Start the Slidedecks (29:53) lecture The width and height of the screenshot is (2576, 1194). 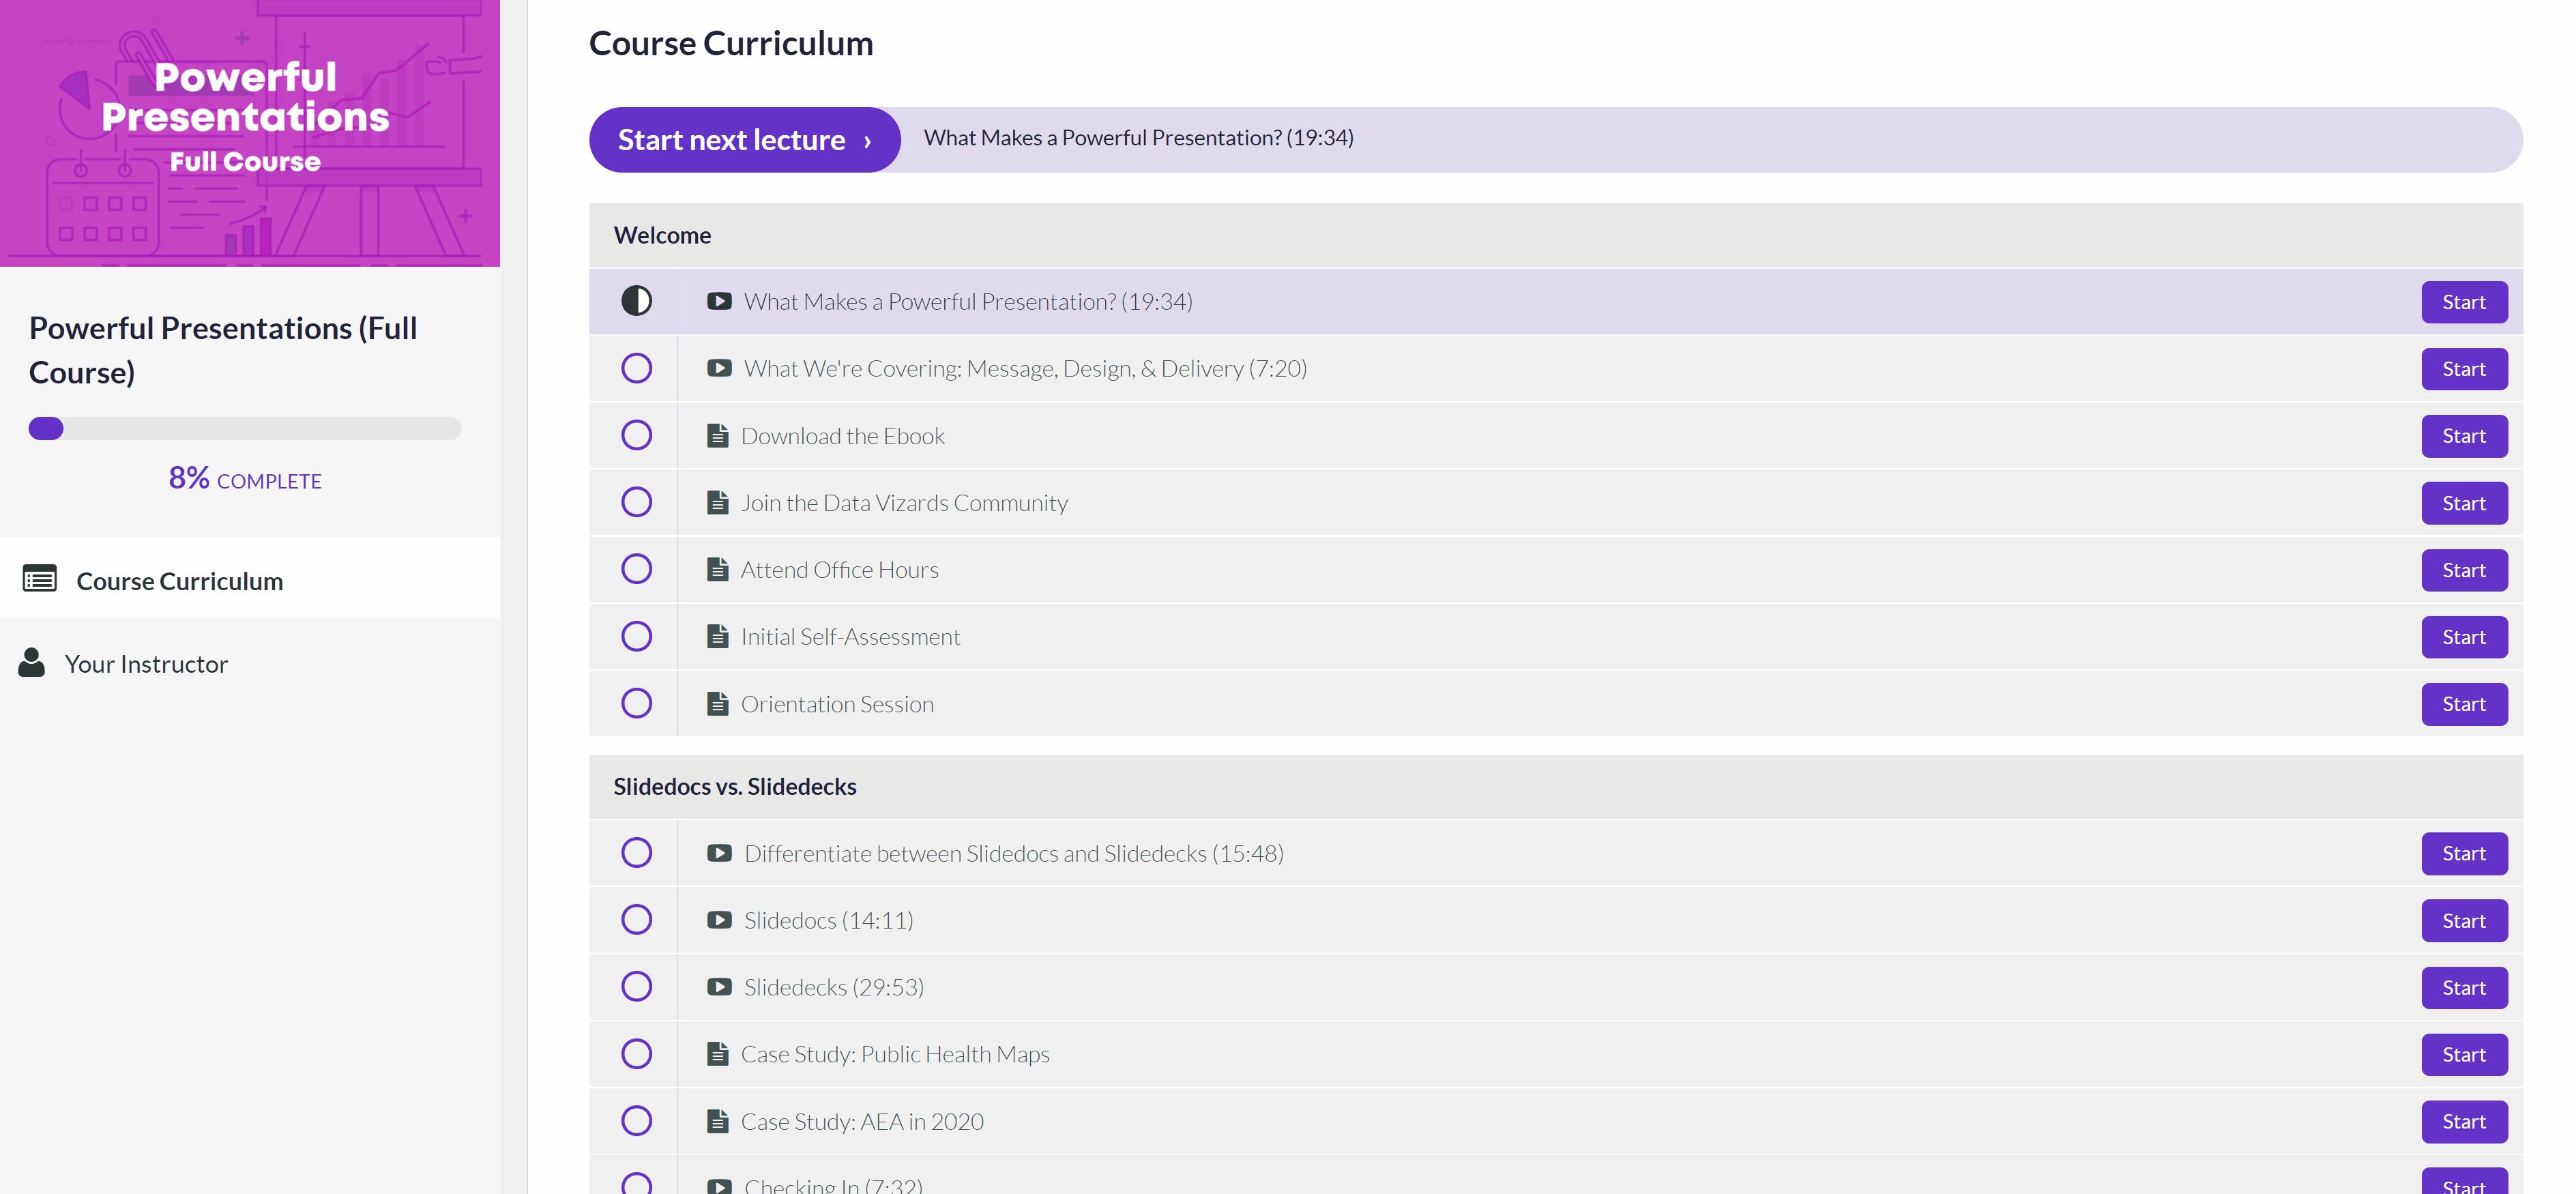[x=2464, y=988]
